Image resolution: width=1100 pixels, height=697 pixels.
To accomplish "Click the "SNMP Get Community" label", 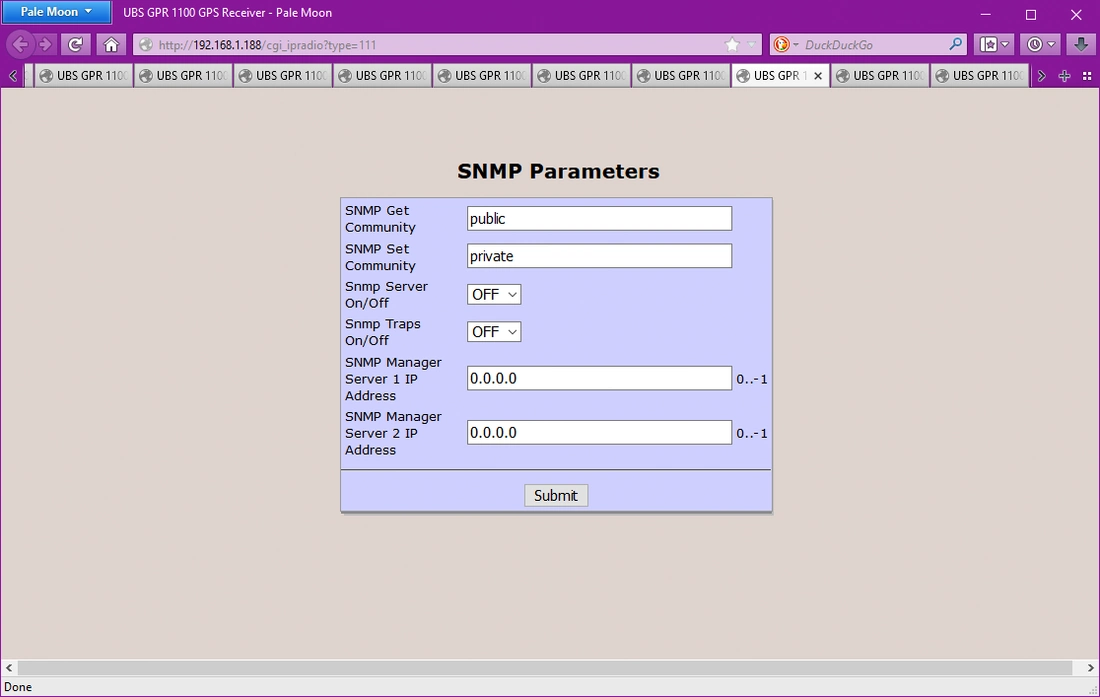I will (x=380, y=219).
